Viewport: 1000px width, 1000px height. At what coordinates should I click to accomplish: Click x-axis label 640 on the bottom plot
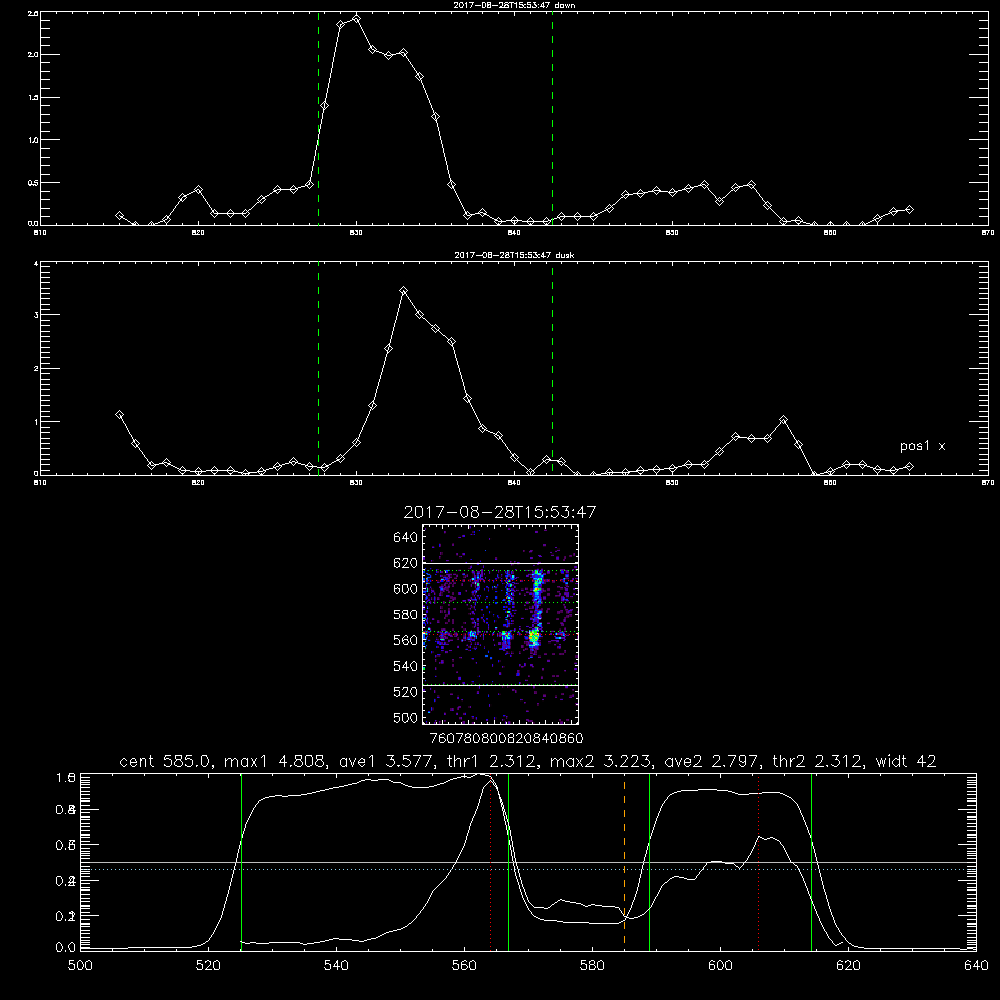coord(976,966)
